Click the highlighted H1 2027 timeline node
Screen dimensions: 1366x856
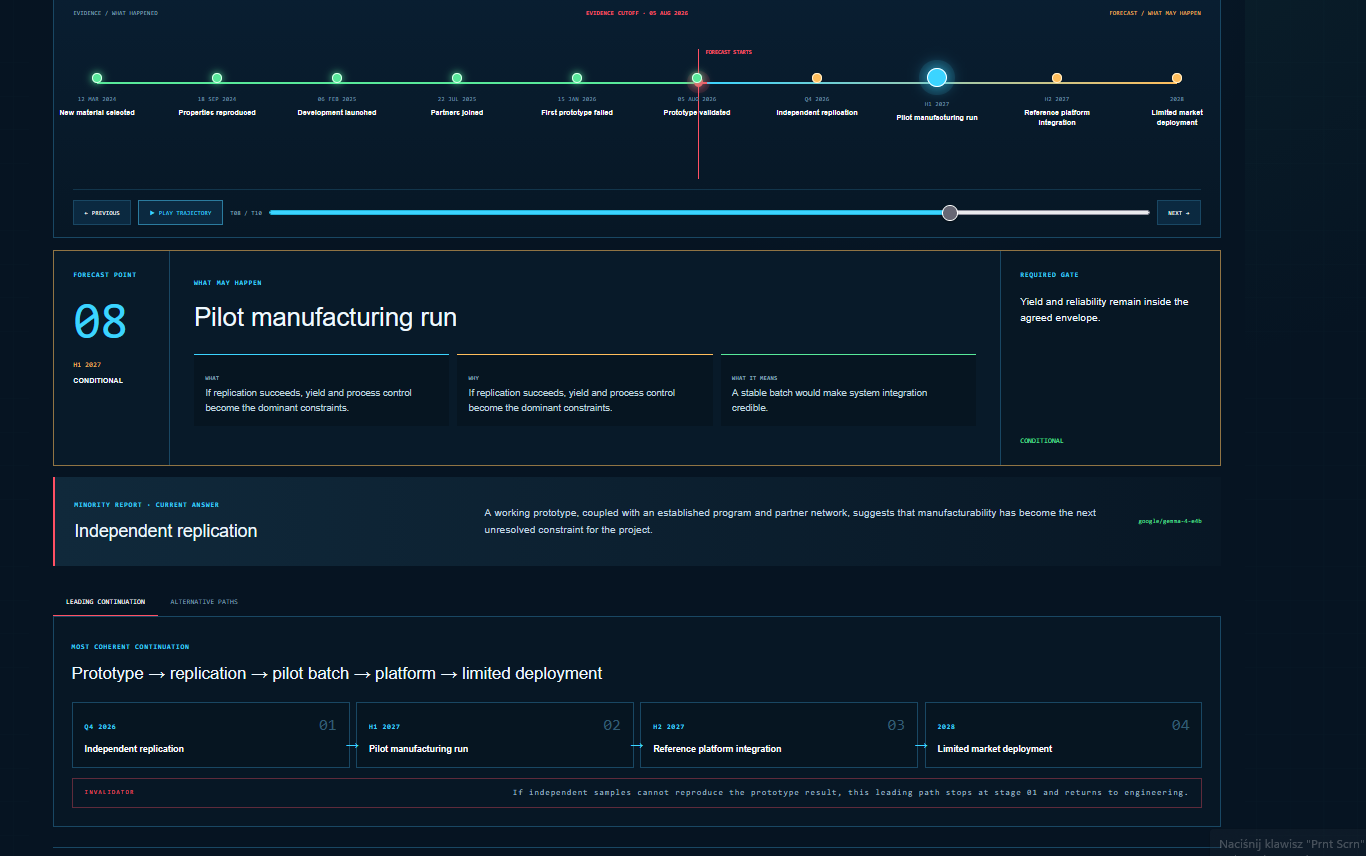tap(937, 77)
